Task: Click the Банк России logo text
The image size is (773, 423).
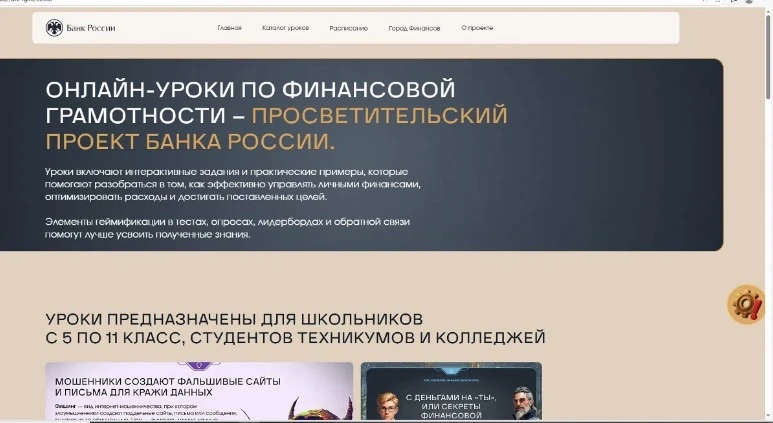Action: click(91, 28)
